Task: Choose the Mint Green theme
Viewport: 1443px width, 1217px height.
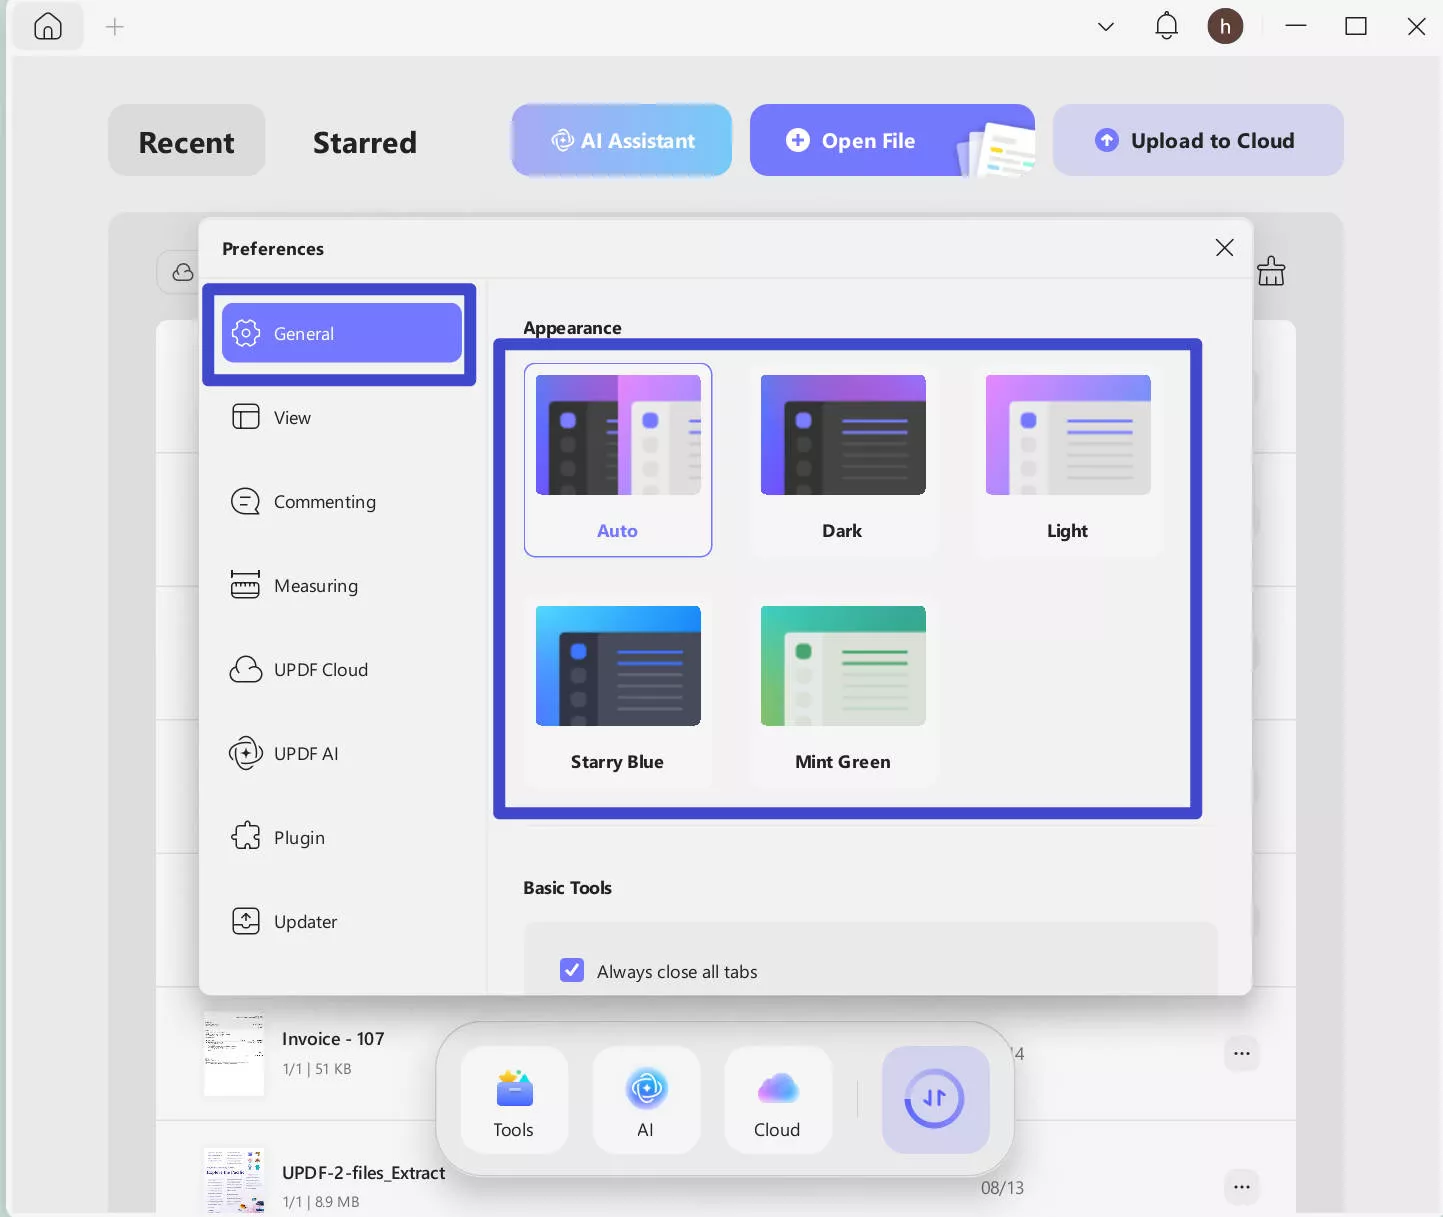Action: 843,690
